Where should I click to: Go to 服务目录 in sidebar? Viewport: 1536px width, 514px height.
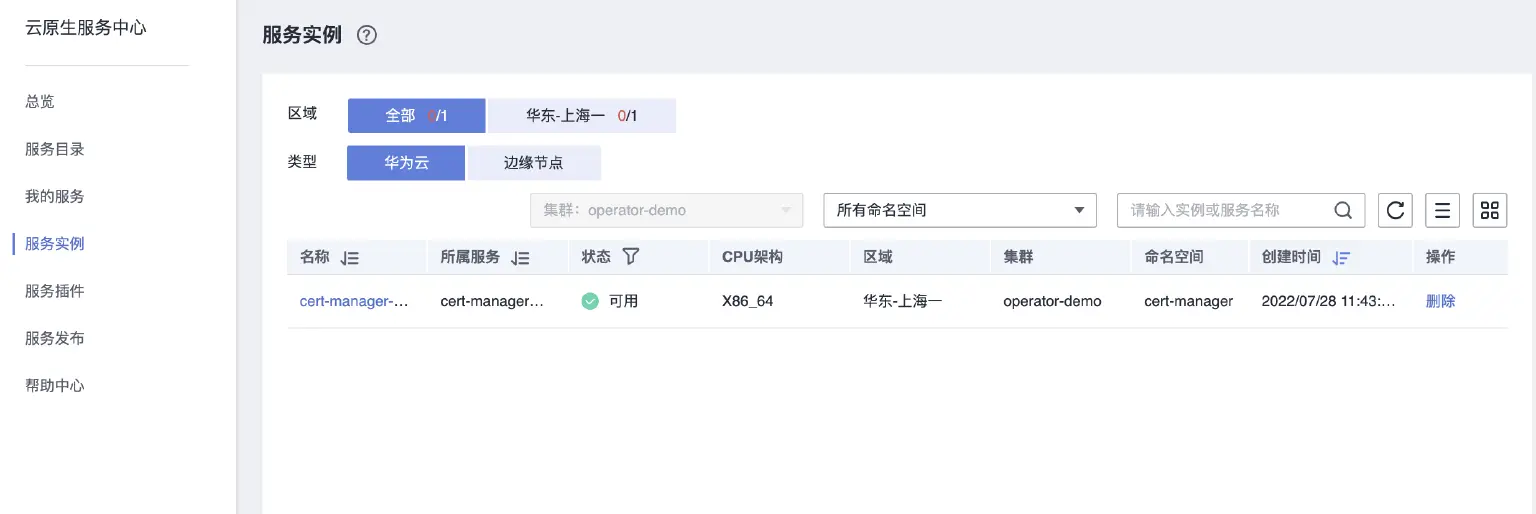tap(55, 149)
